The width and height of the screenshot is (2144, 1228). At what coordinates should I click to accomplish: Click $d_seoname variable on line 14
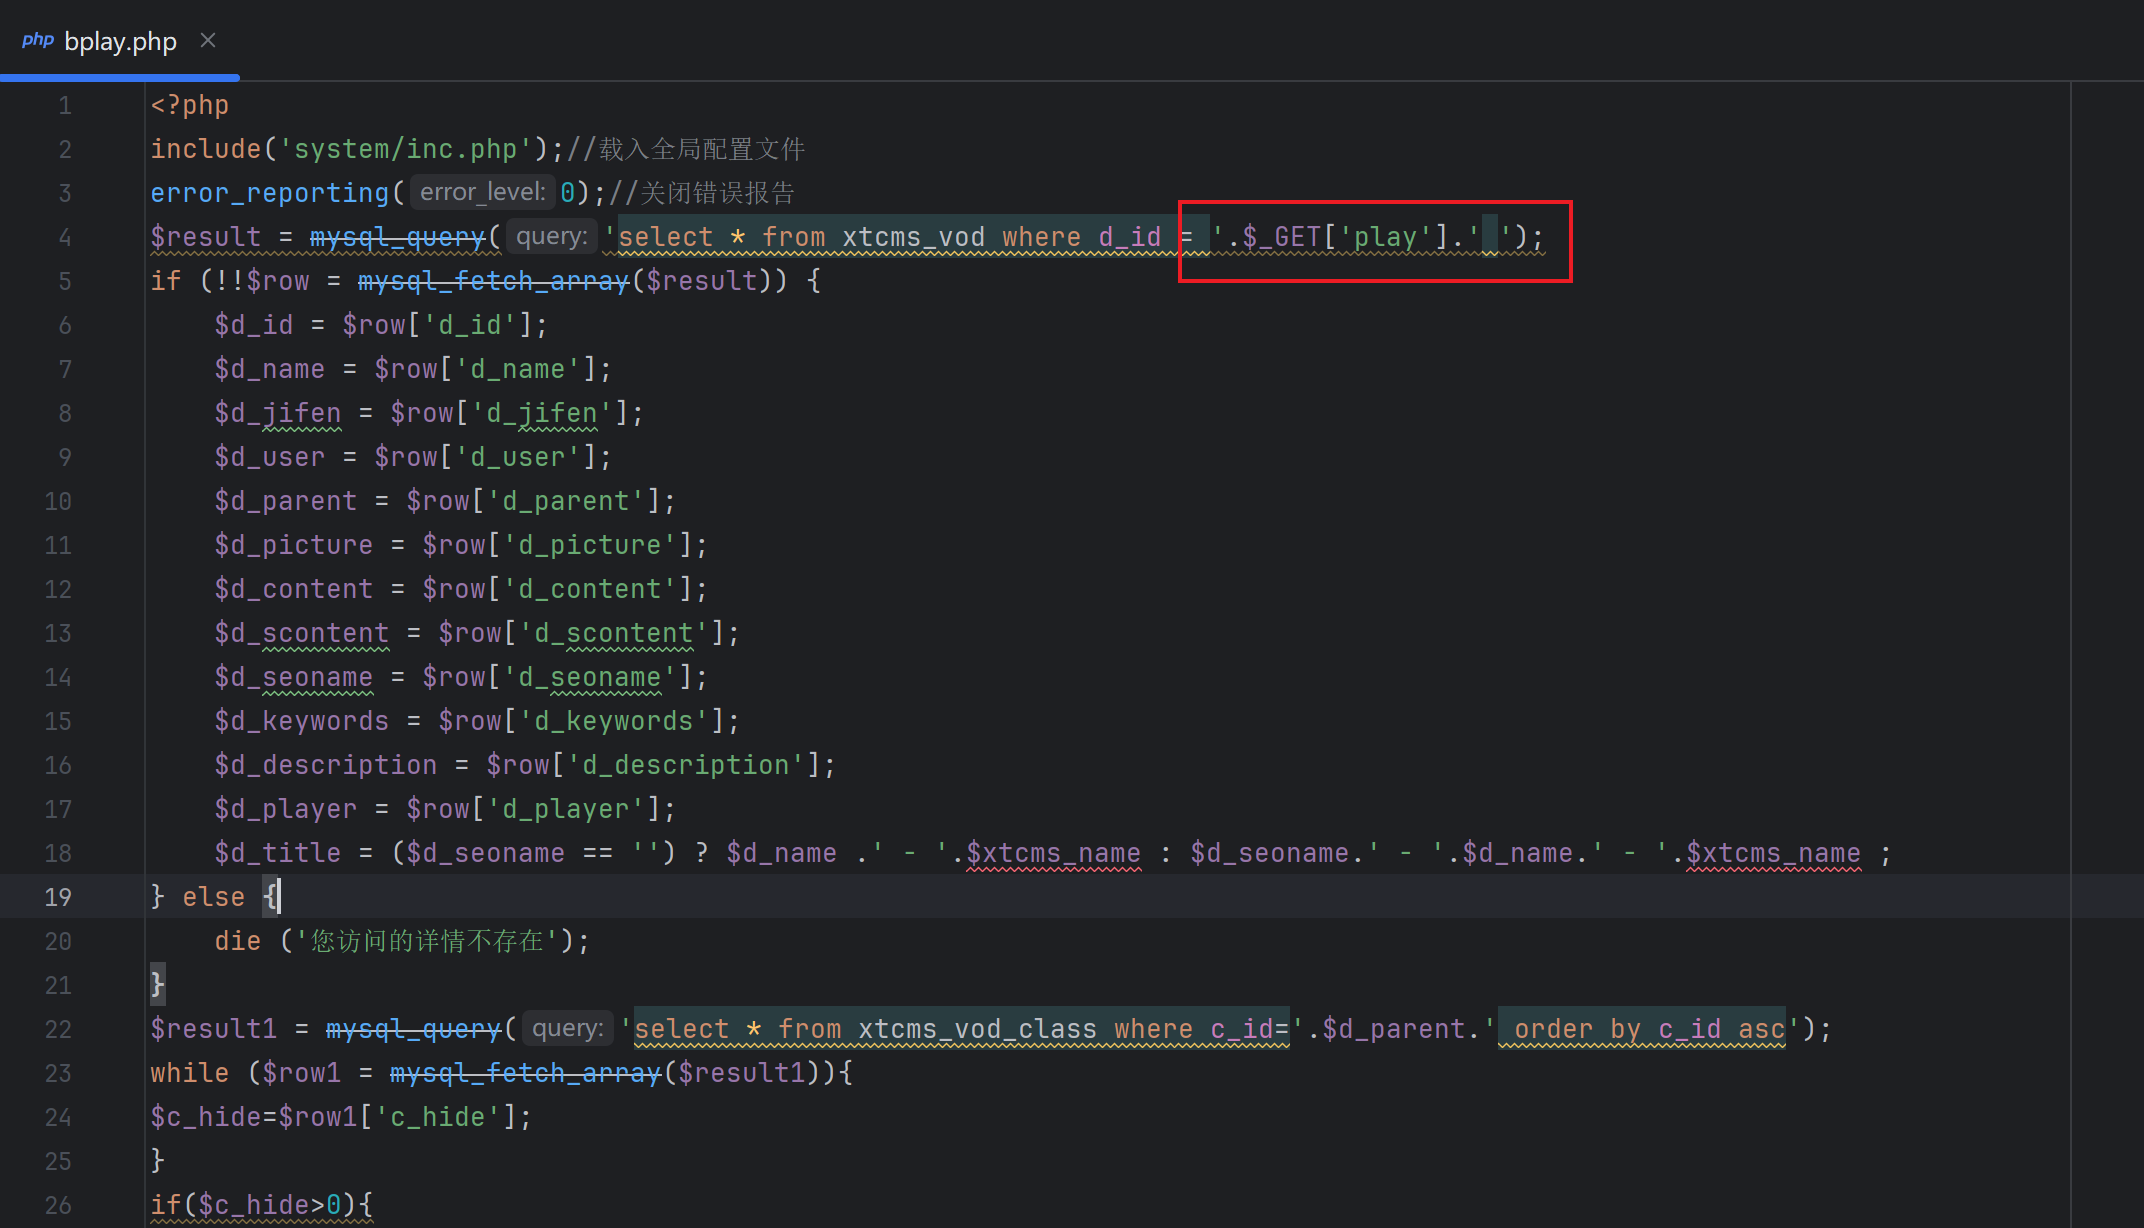point(294,677)
